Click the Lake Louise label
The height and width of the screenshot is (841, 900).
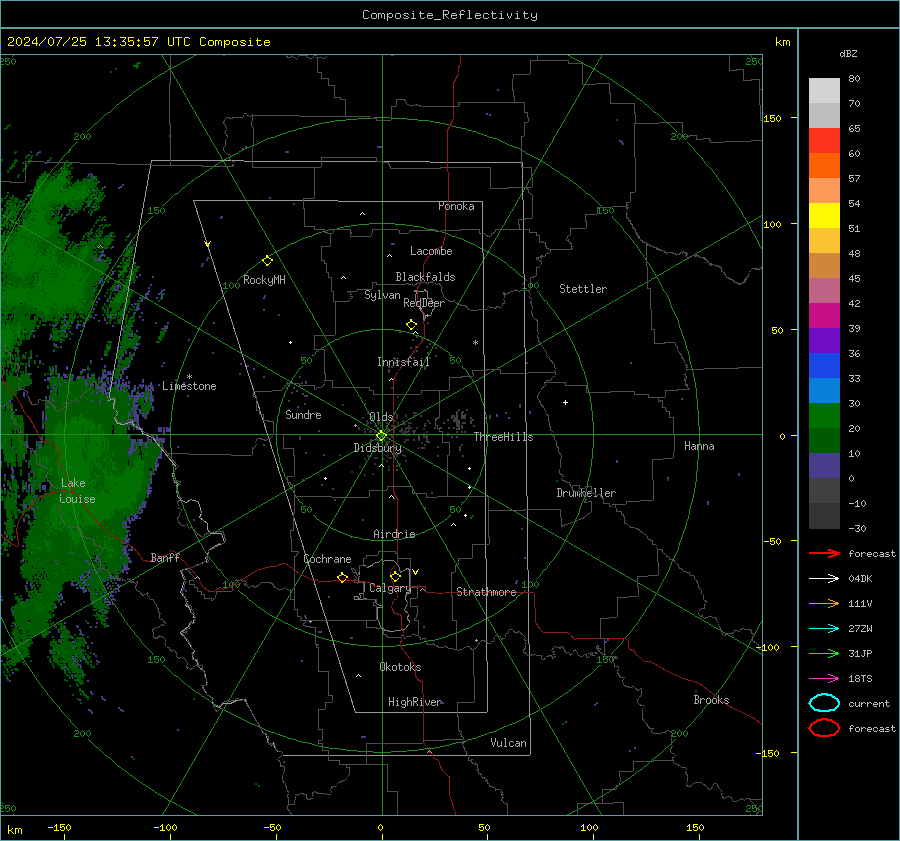pos(78,491)
